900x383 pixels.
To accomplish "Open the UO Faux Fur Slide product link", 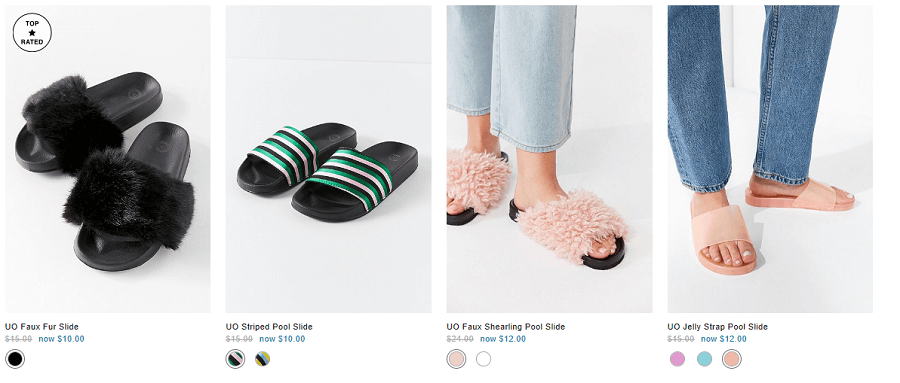I will click(x=42, y=327).
